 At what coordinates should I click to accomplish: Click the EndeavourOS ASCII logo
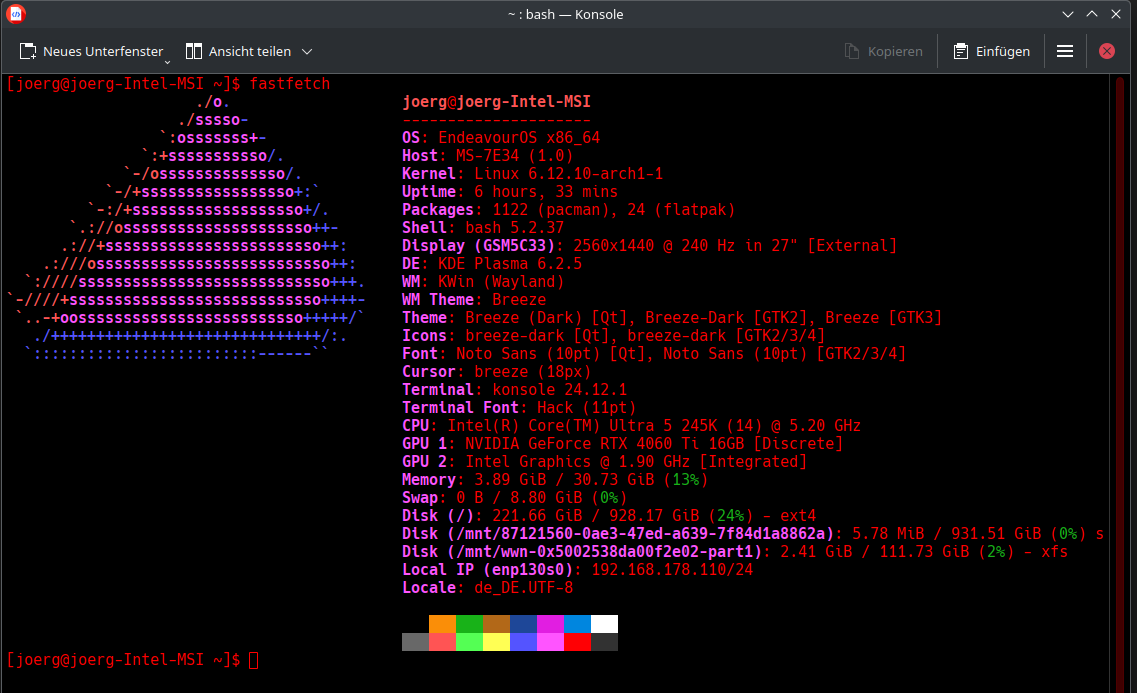186,228
